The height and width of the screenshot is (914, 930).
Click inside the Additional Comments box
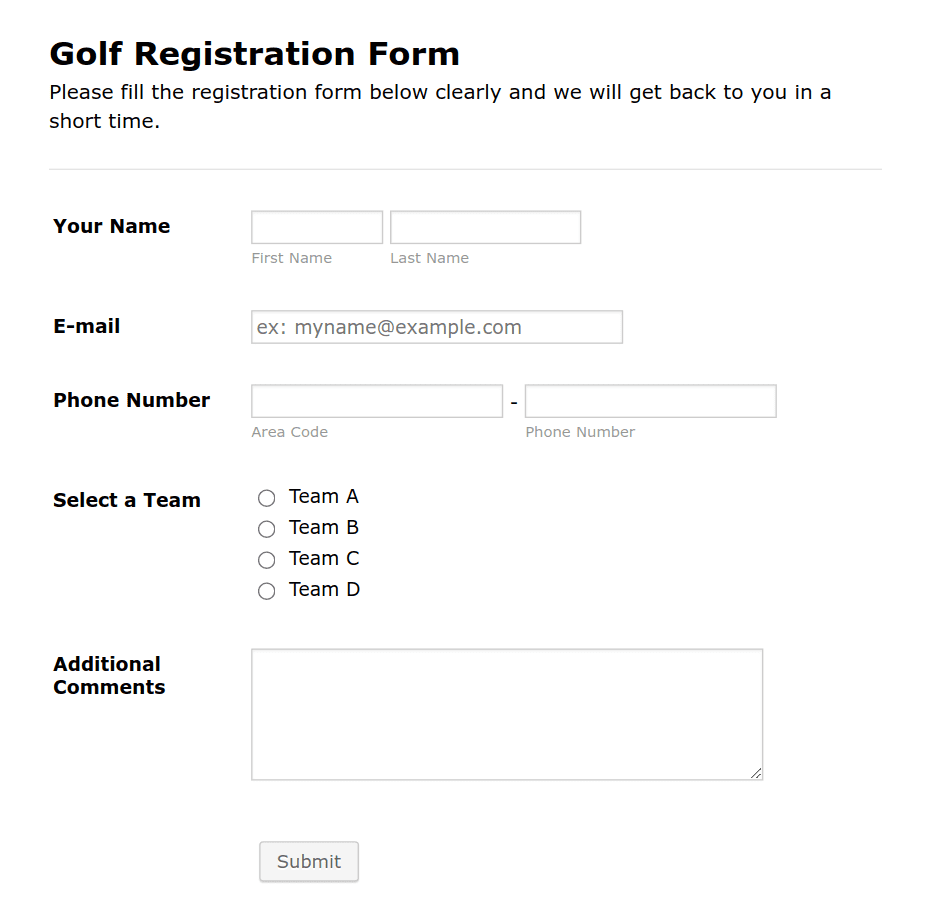pyautogui.click(x=506, y=713)
